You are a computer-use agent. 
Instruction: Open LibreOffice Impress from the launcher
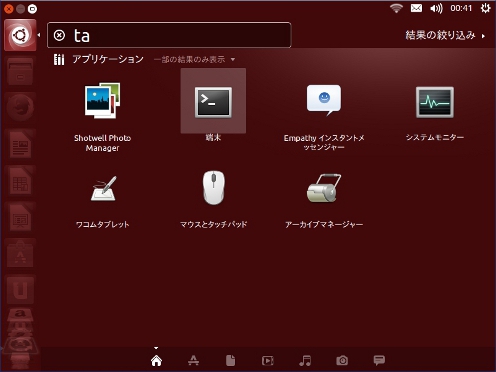20,218
